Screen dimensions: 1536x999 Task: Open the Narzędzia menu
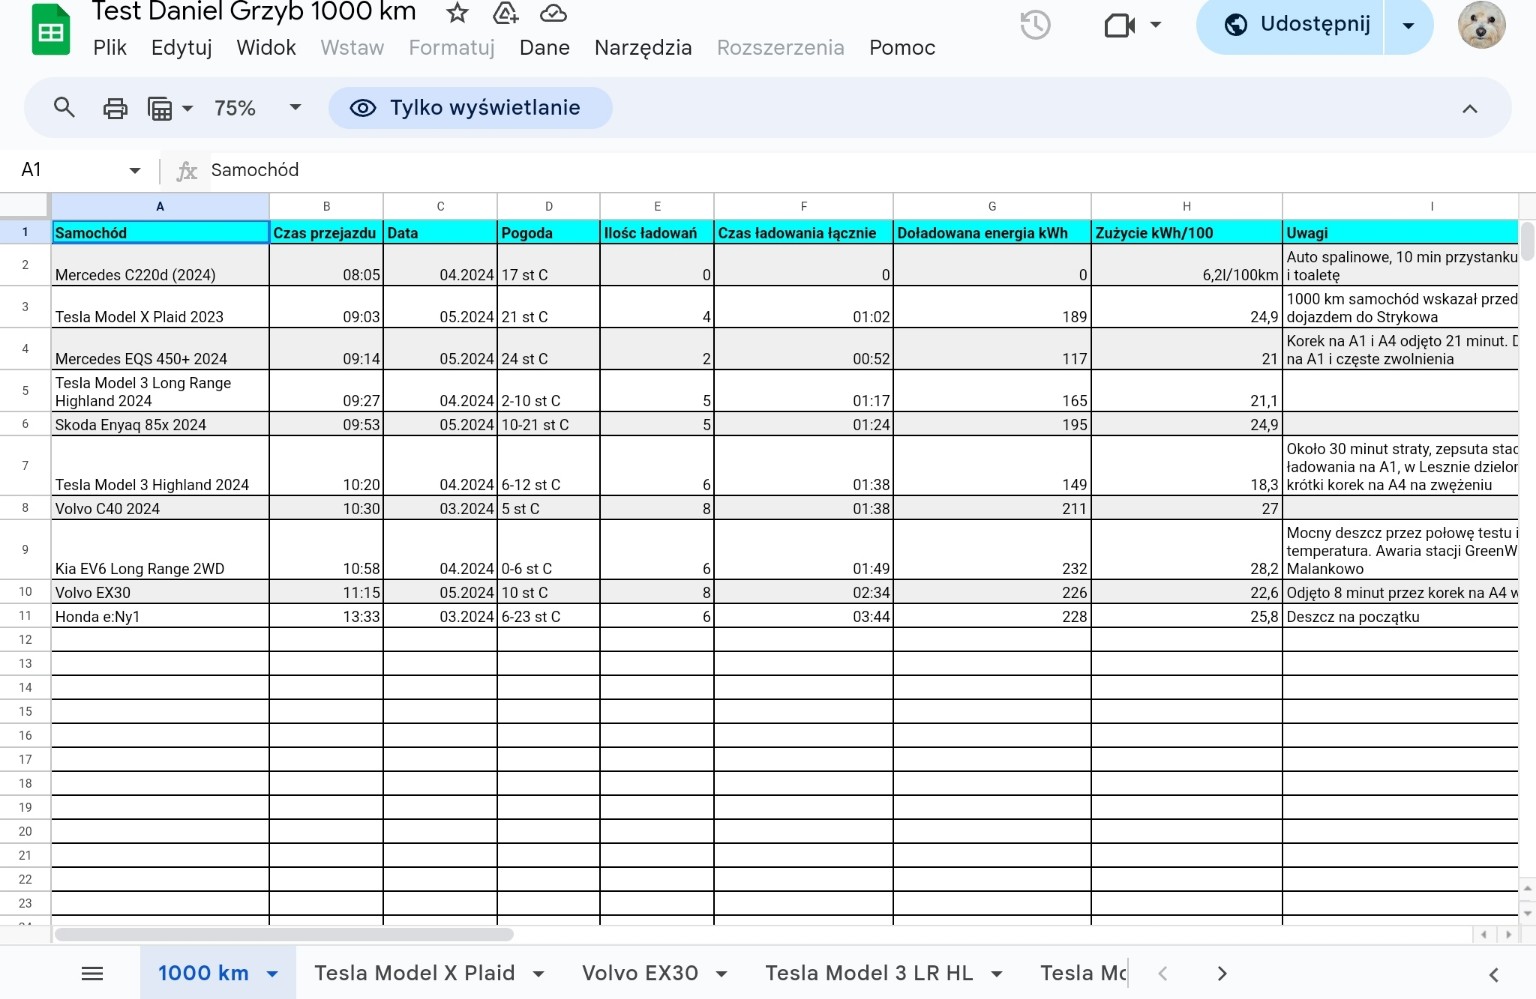[x=643, y=48]
